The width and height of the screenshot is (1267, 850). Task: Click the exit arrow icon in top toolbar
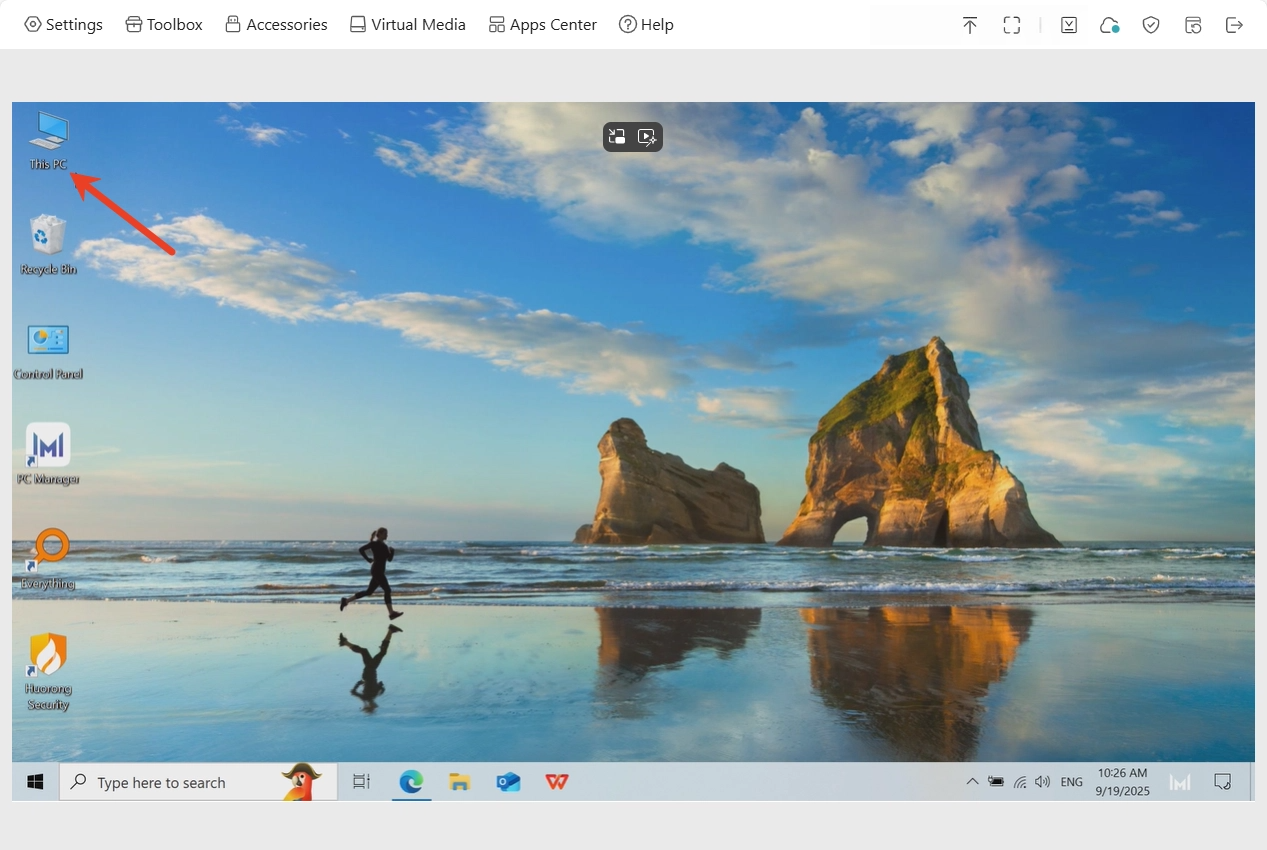pyautogui.click(x=1234, y=26)
